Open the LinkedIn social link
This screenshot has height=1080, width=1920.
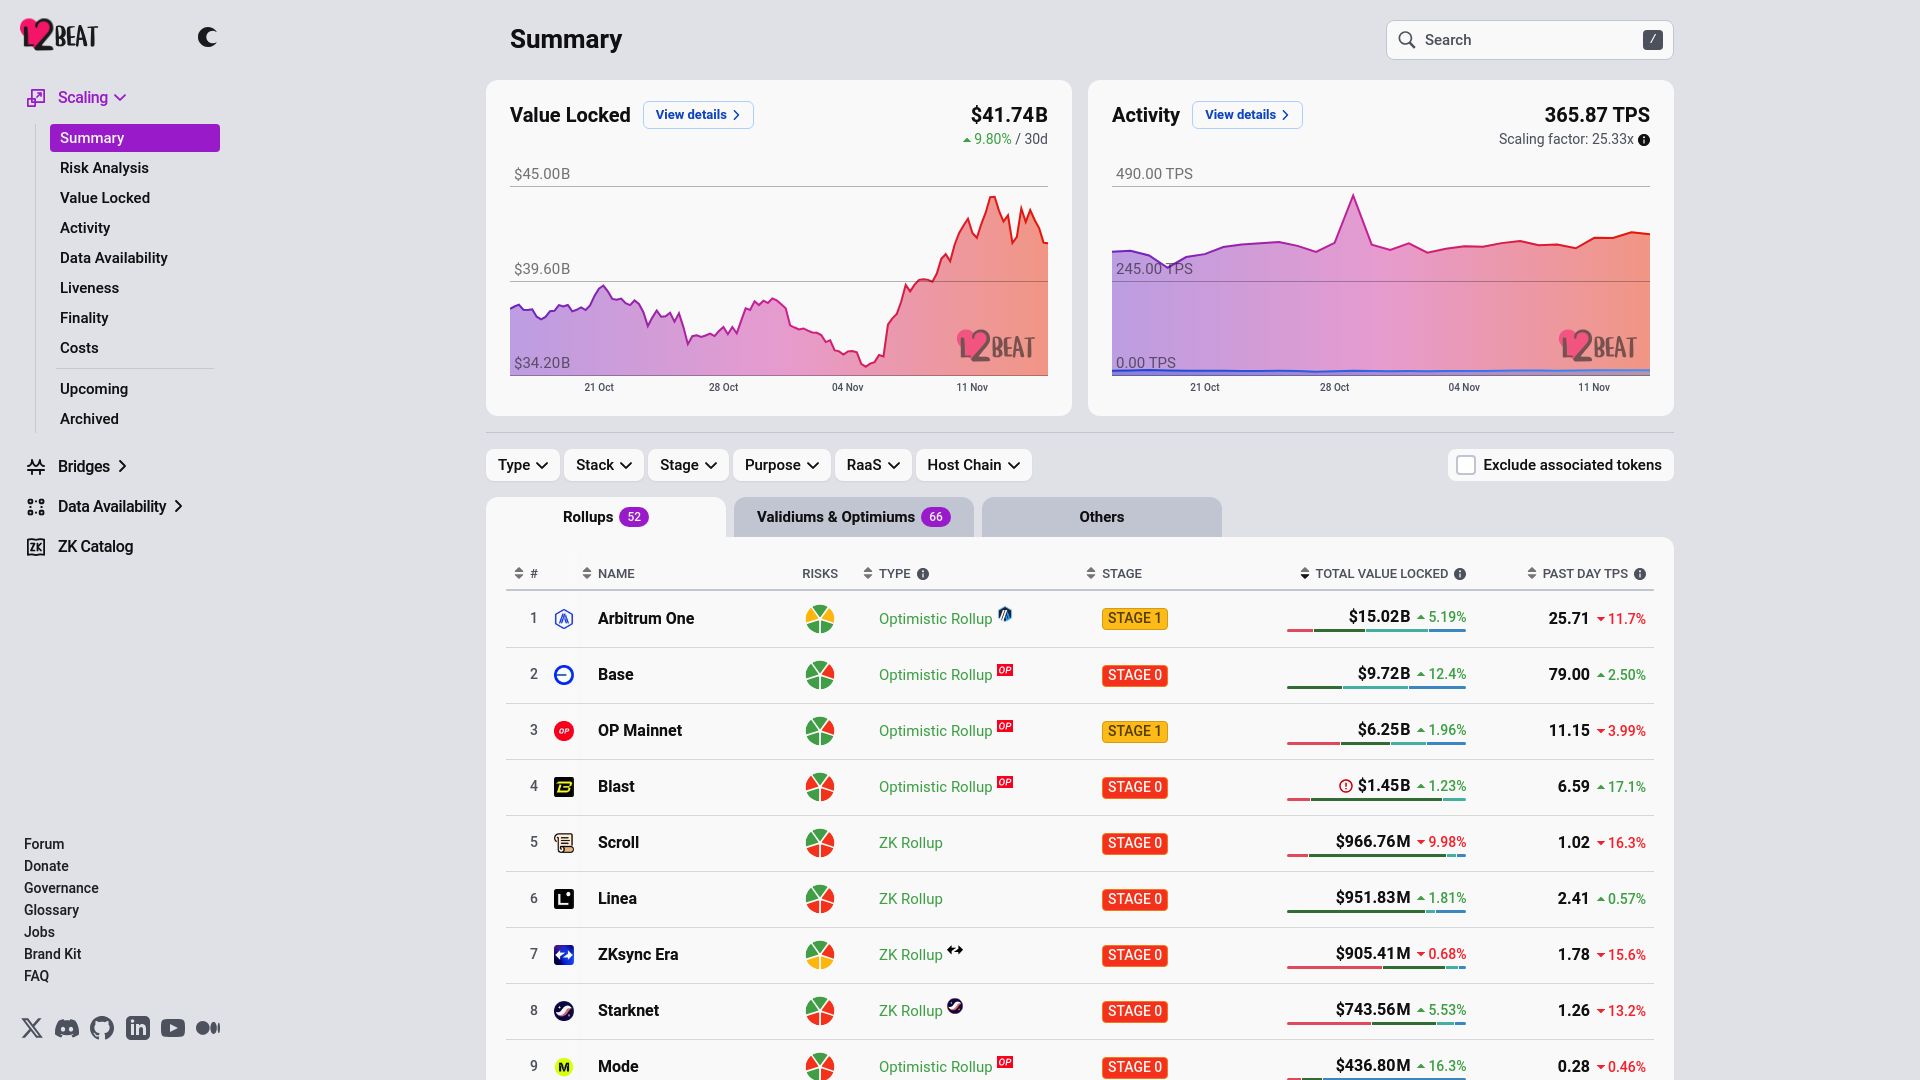pos(138,1028)
